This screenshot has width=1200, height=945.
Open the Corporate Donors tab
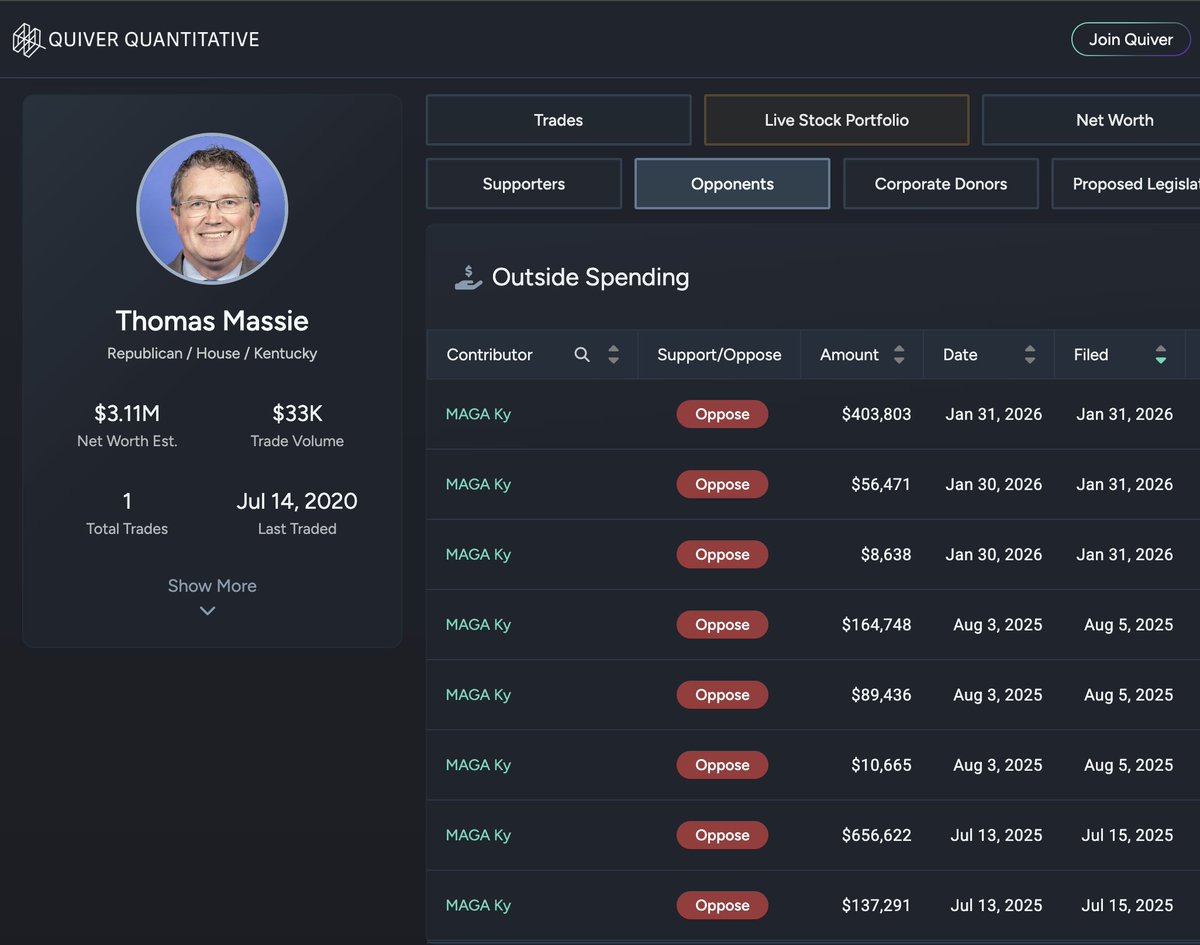pos(940,183)
